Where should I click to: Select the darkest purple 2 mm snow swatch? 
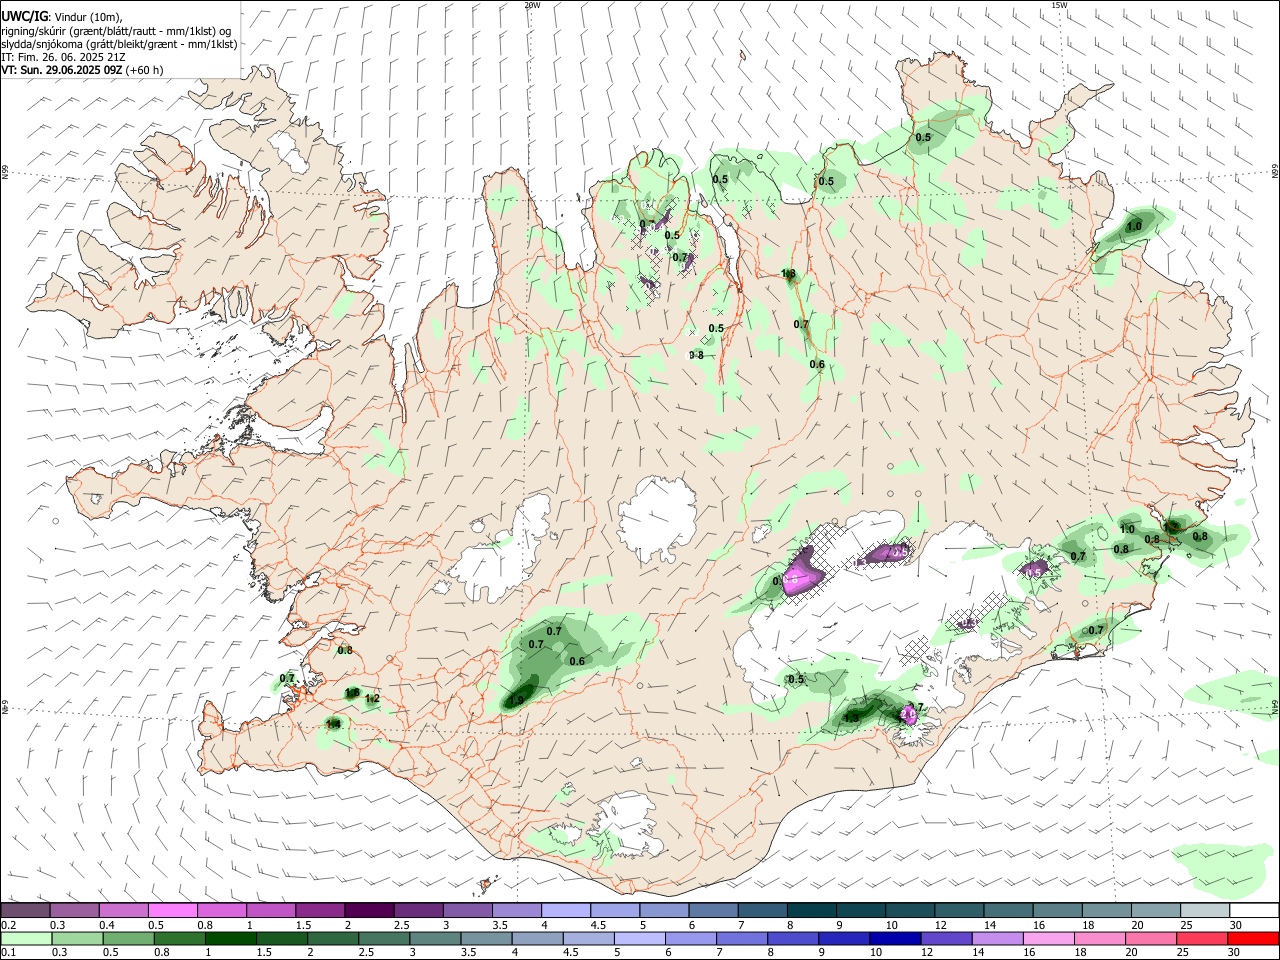368,910
